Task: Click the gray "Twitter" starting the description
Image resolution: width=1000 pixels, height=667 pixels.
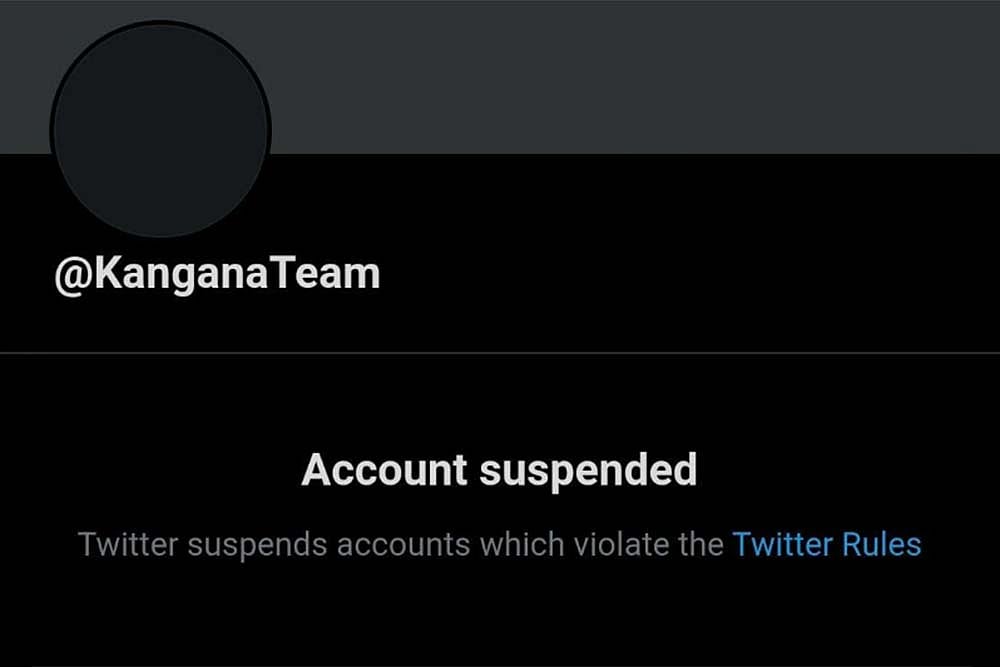Action: [x=128, y=545]
